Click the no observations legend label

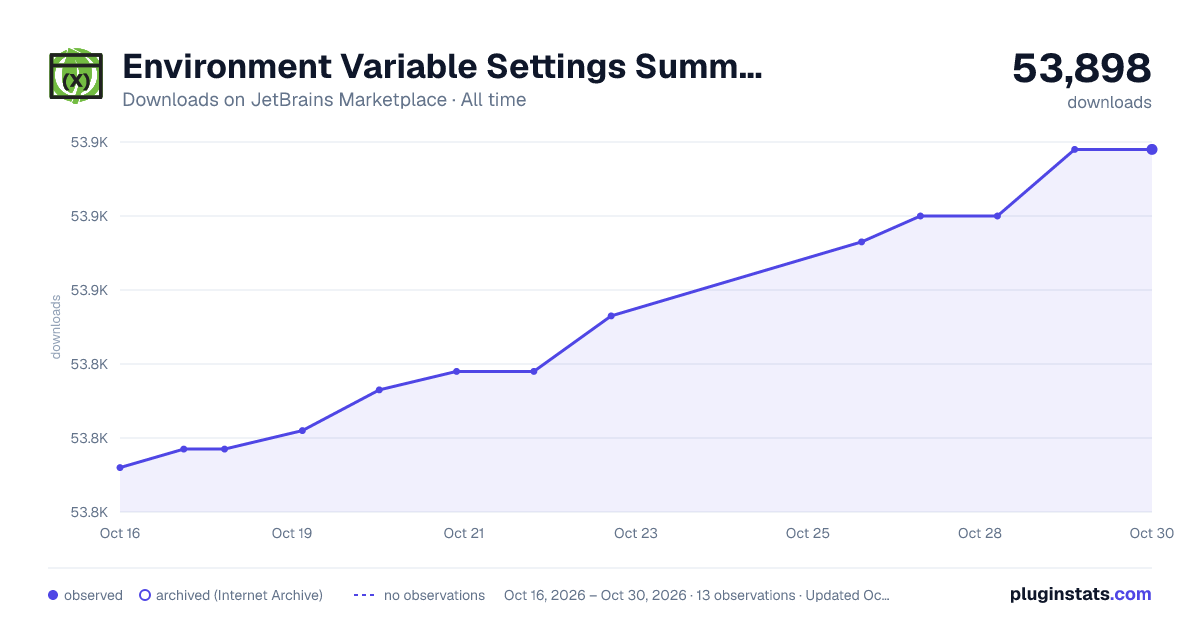434,595
